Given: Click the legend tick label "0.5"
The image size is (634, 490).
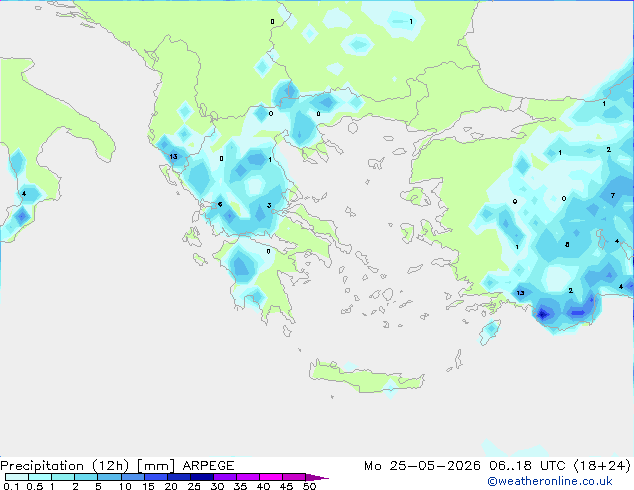Looking at the screenshot, I should pos(34,486).
